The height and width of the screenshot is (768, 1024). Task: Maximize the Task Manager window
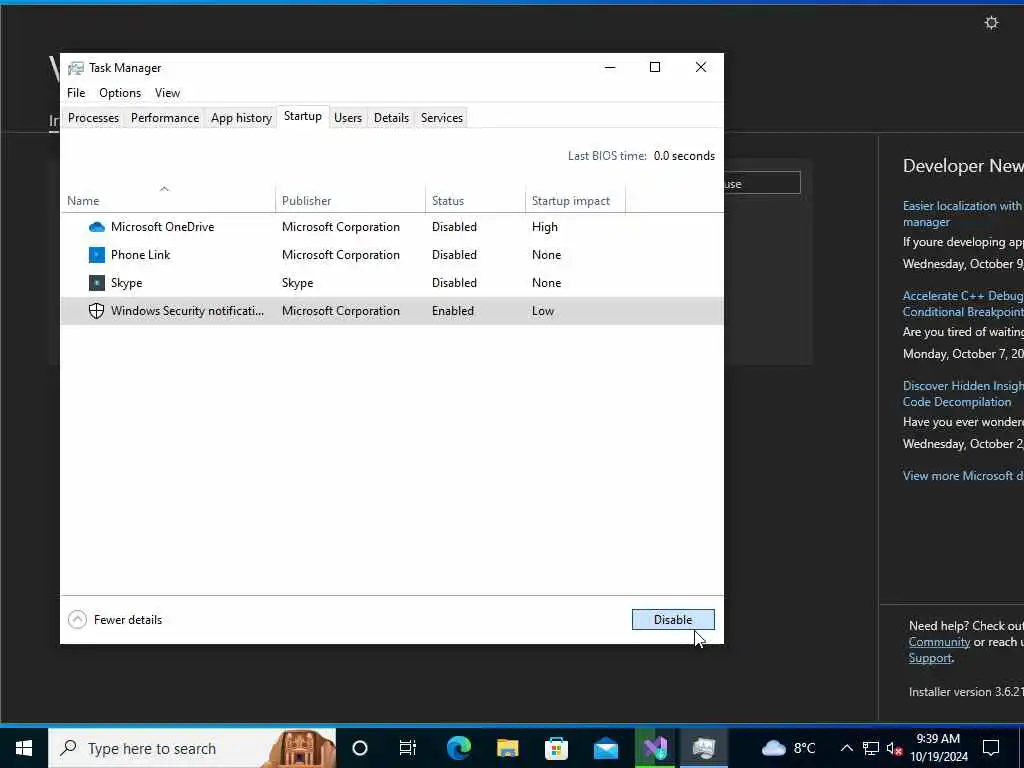pyautogui.click(x=655, y=67)
